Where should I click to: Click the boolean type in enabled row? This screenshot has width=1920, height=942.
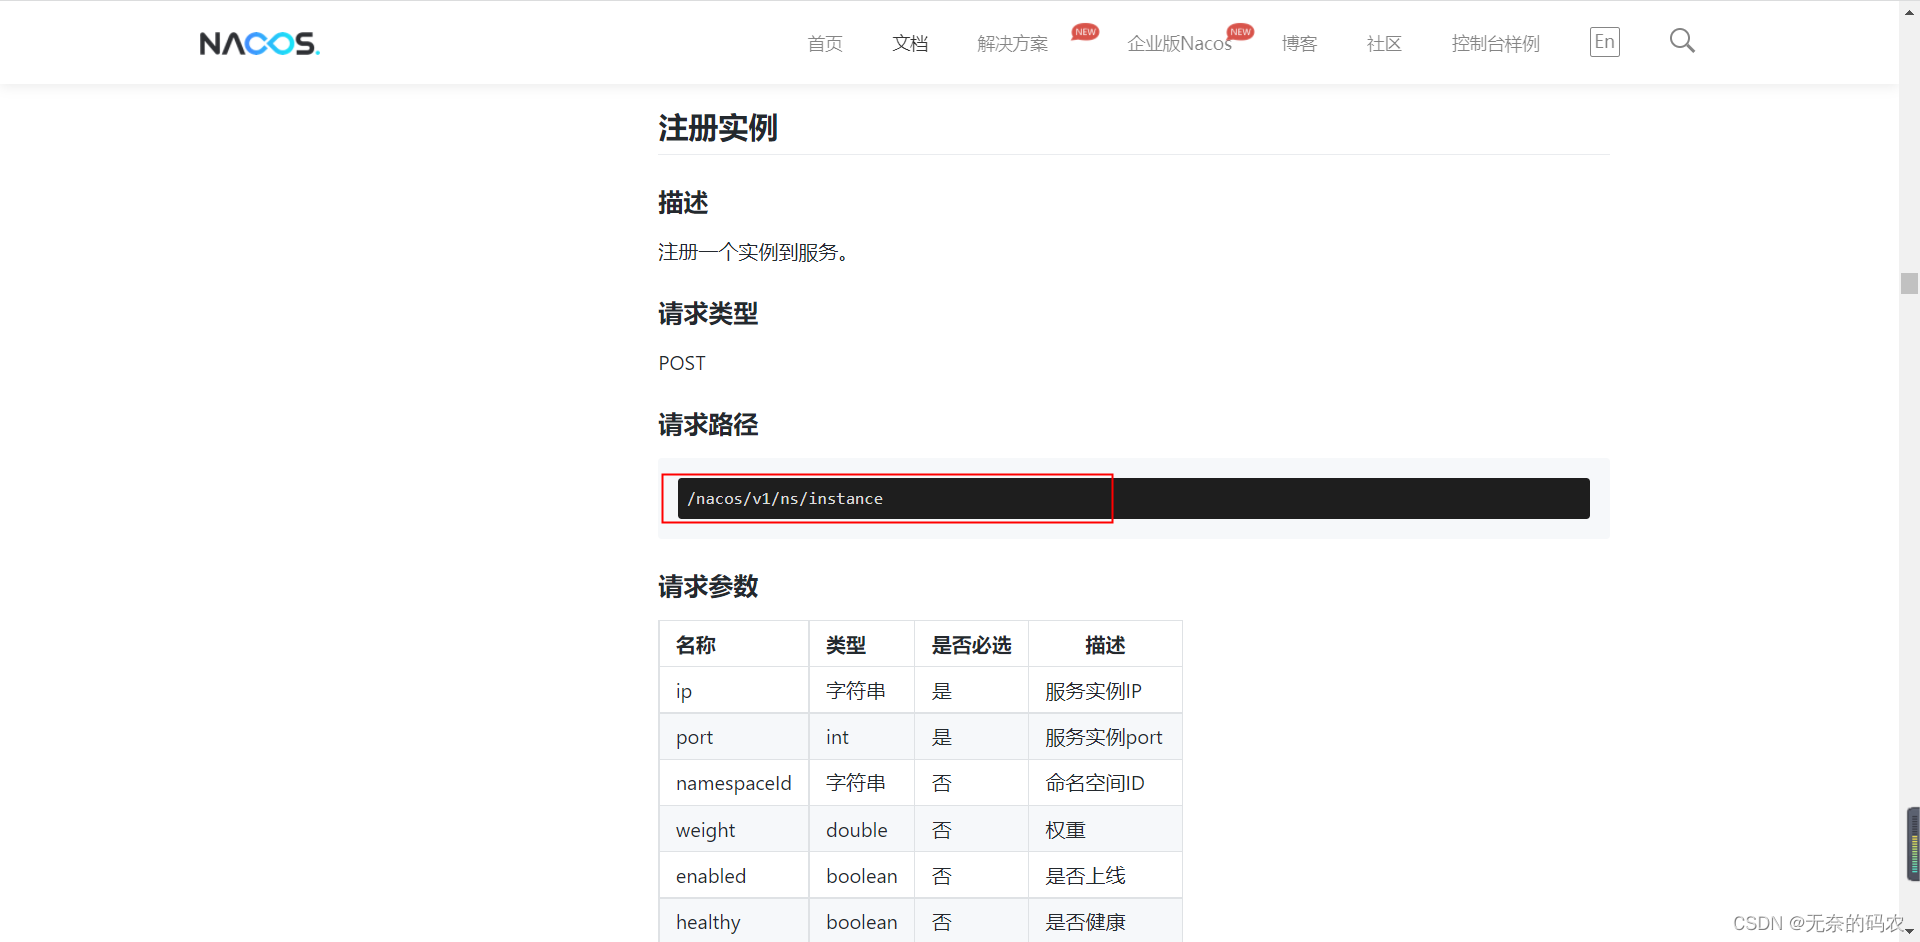[862, 876]
